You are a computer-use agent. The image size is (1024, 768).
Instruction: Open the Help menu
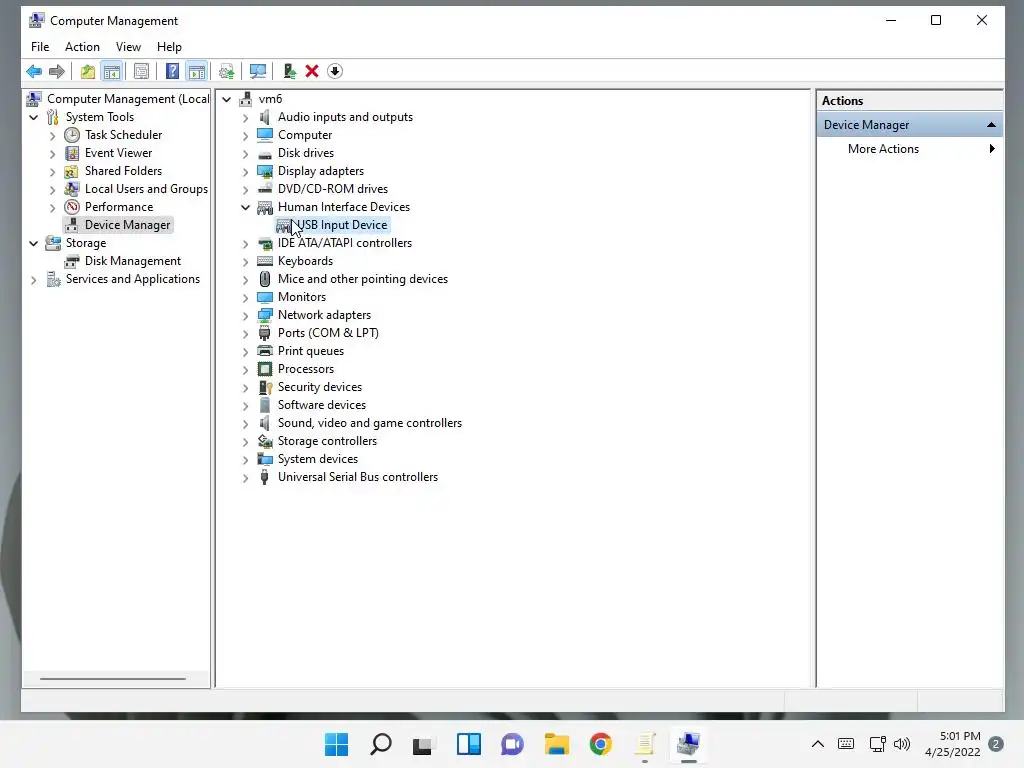[169, 47]
